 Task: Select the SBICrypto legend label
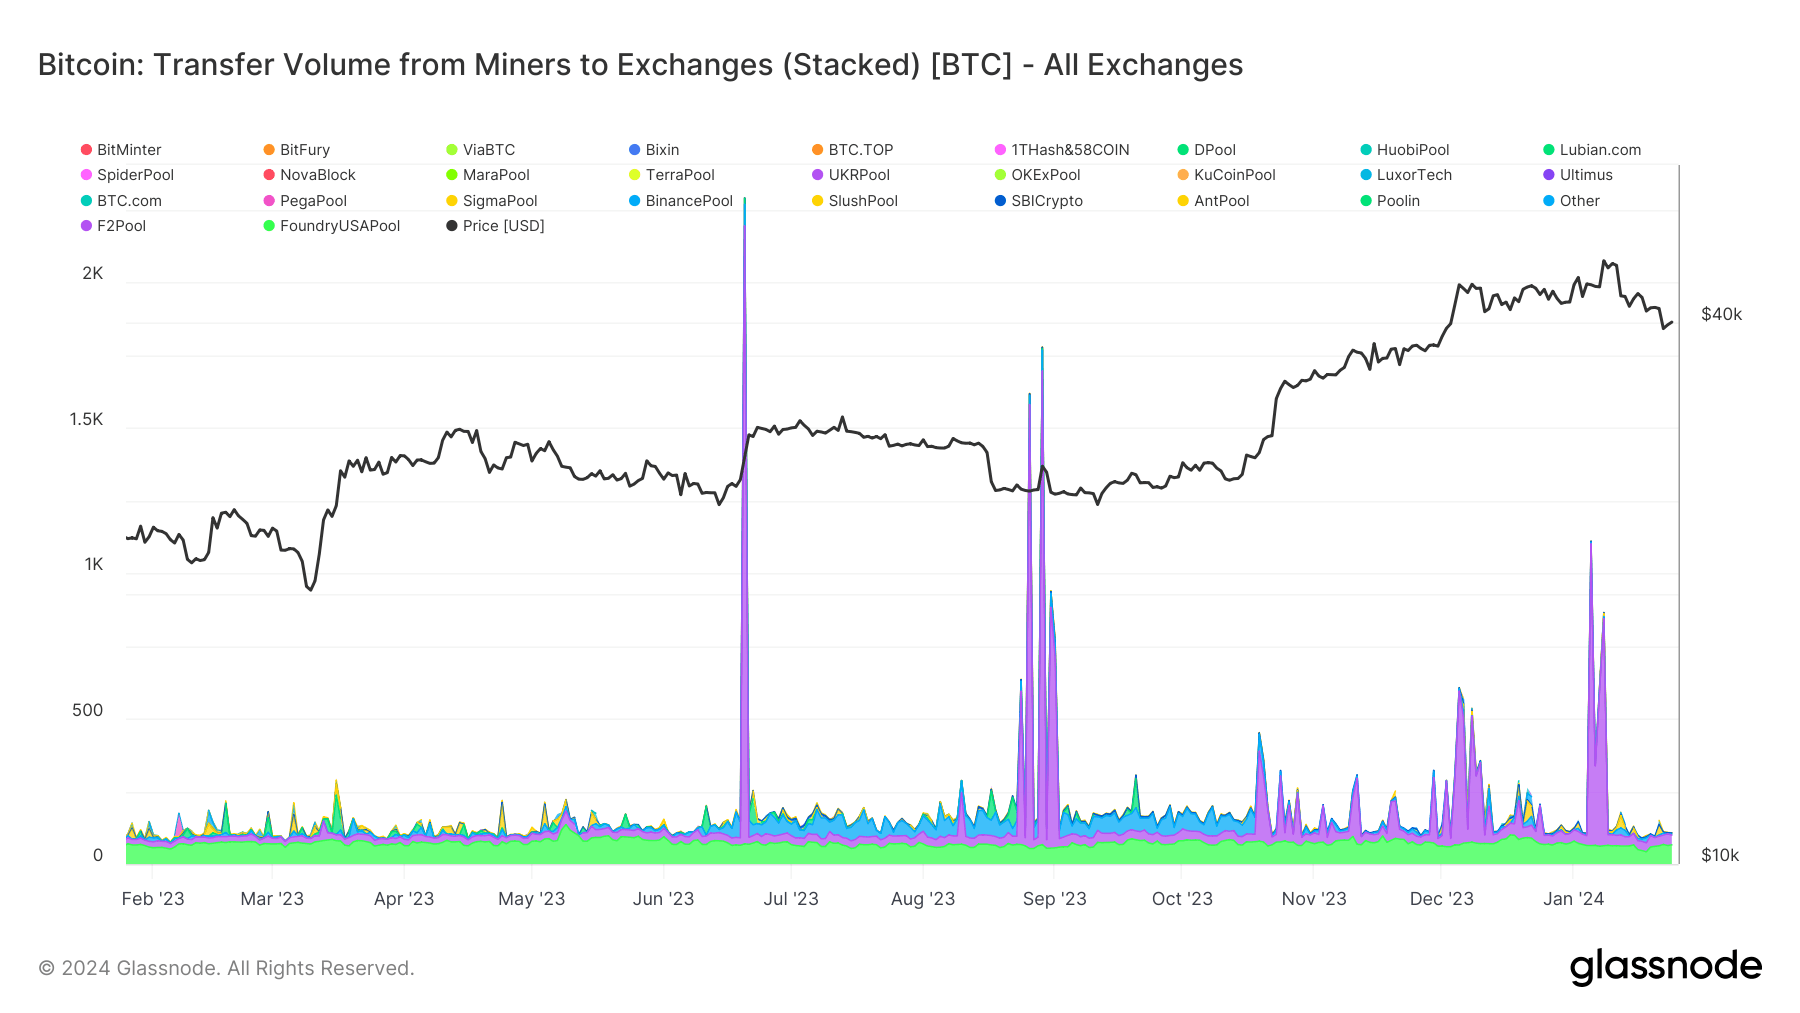(x=1047, y=201)
